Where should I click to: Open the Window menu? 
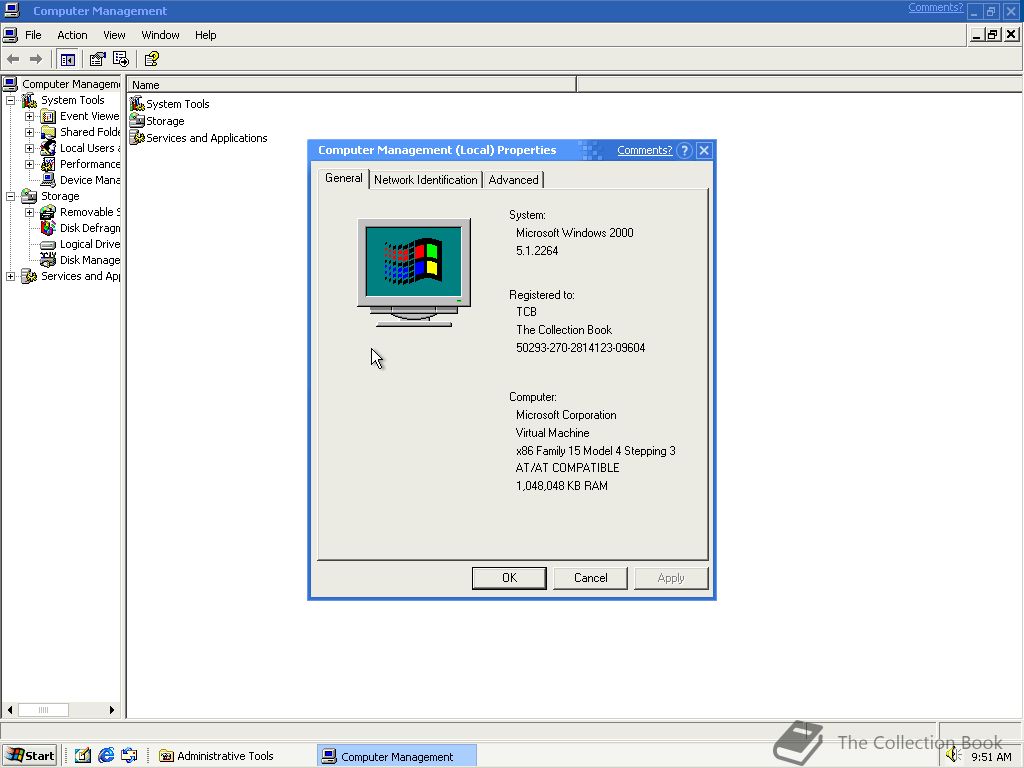pyautogui.click(x=161, y=35)
